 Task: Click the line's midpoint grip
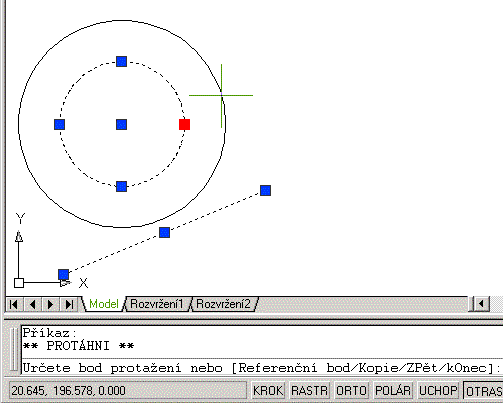tap(164, 232)
